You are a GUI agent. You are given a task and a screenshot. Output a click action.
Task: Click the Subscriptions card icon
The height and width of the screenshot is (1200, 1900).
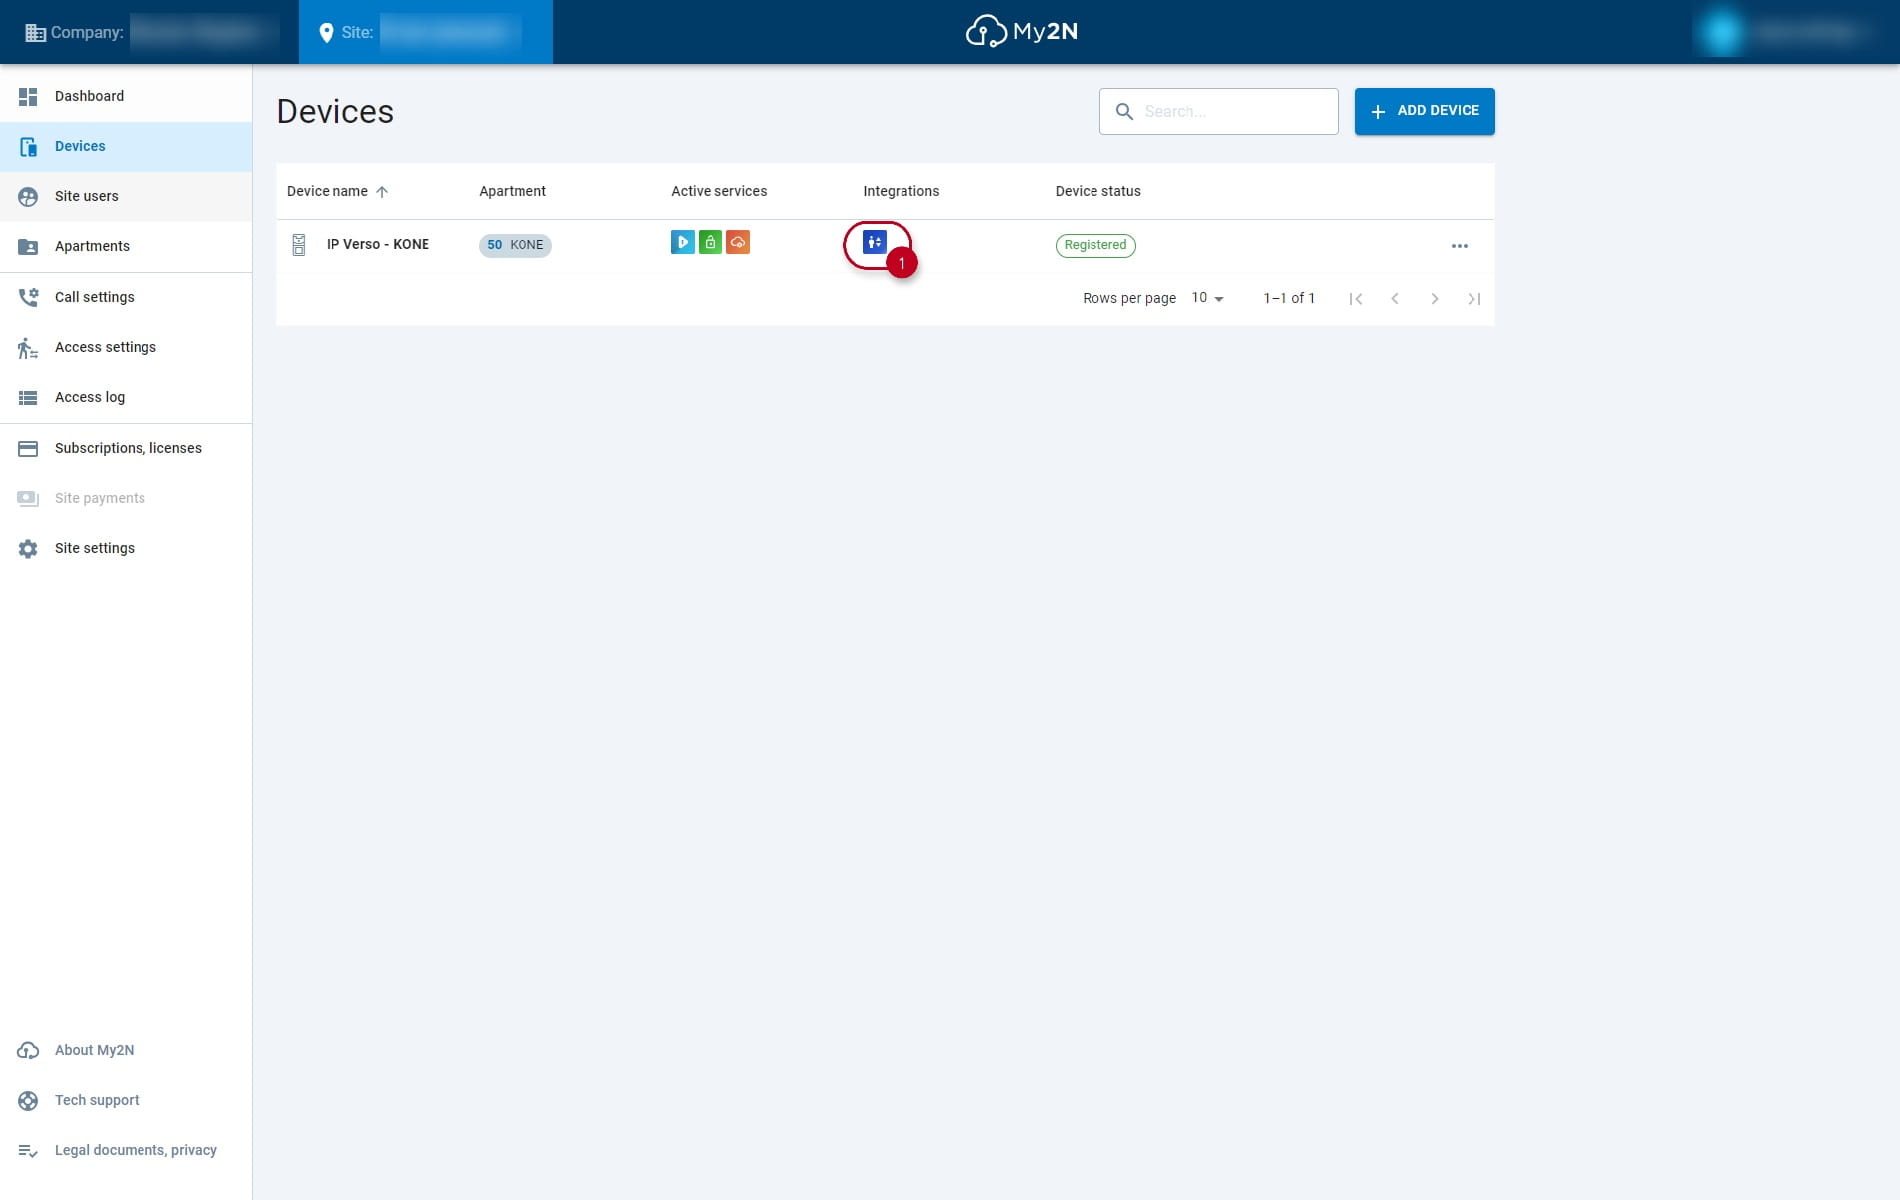pos(28,449)
